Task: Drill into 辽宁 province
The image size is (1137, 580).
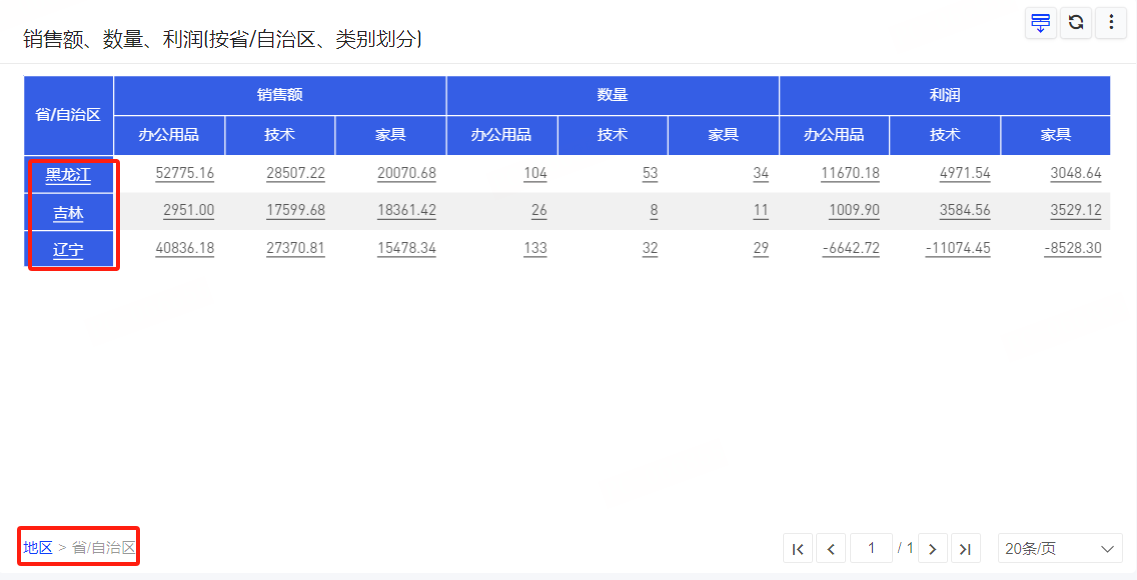Action: [68, 249]
